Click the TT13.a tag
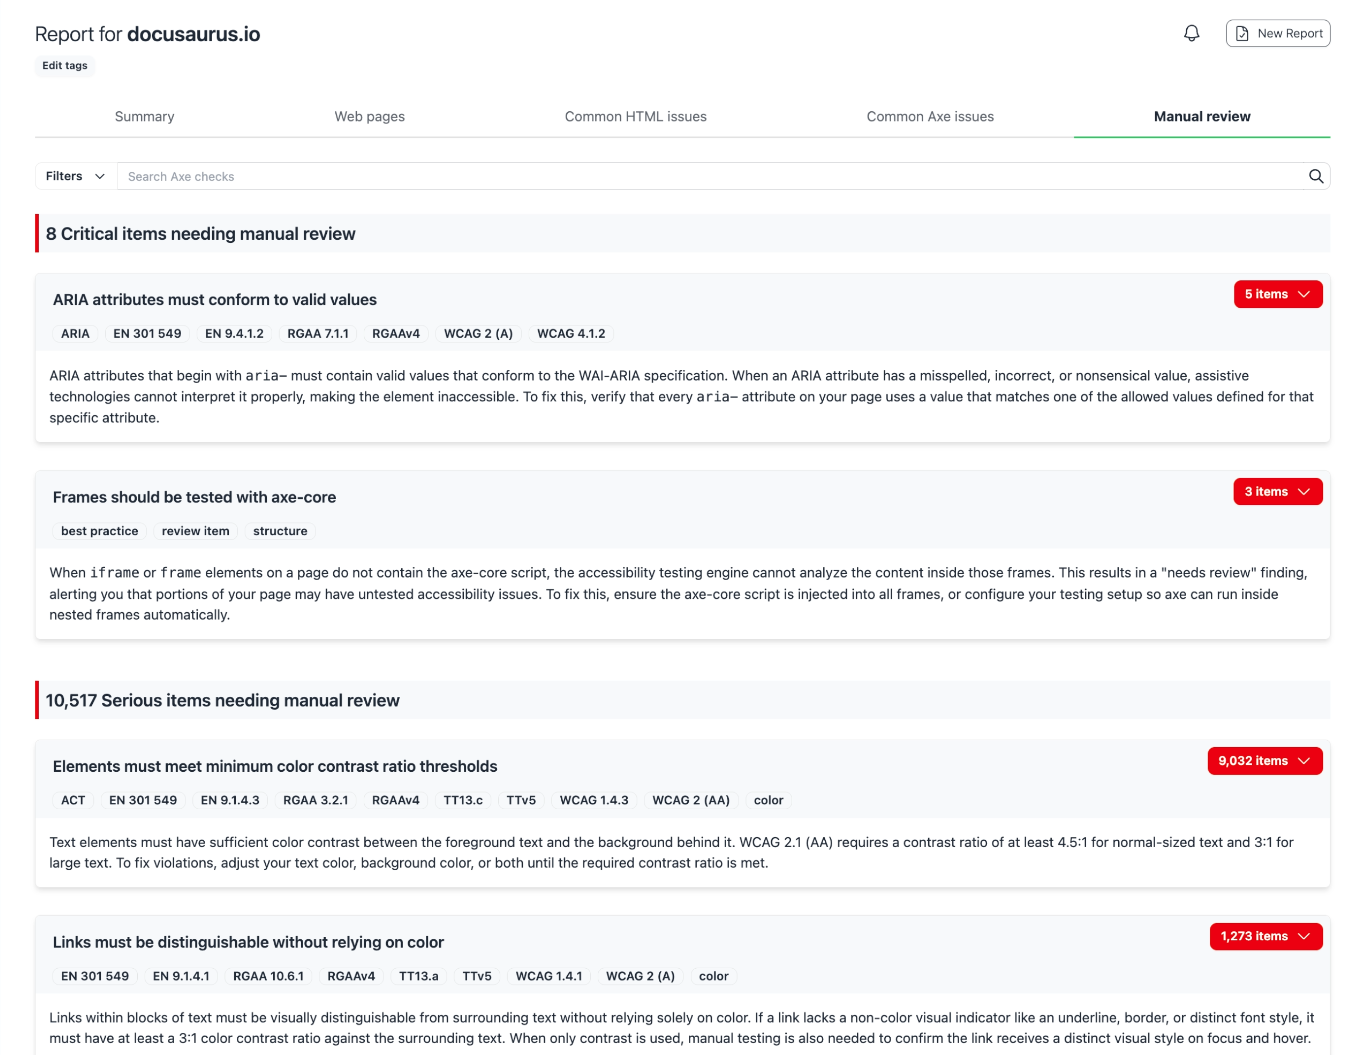The width and height of the screenshot is (1360, 1055). pos(418,976)
